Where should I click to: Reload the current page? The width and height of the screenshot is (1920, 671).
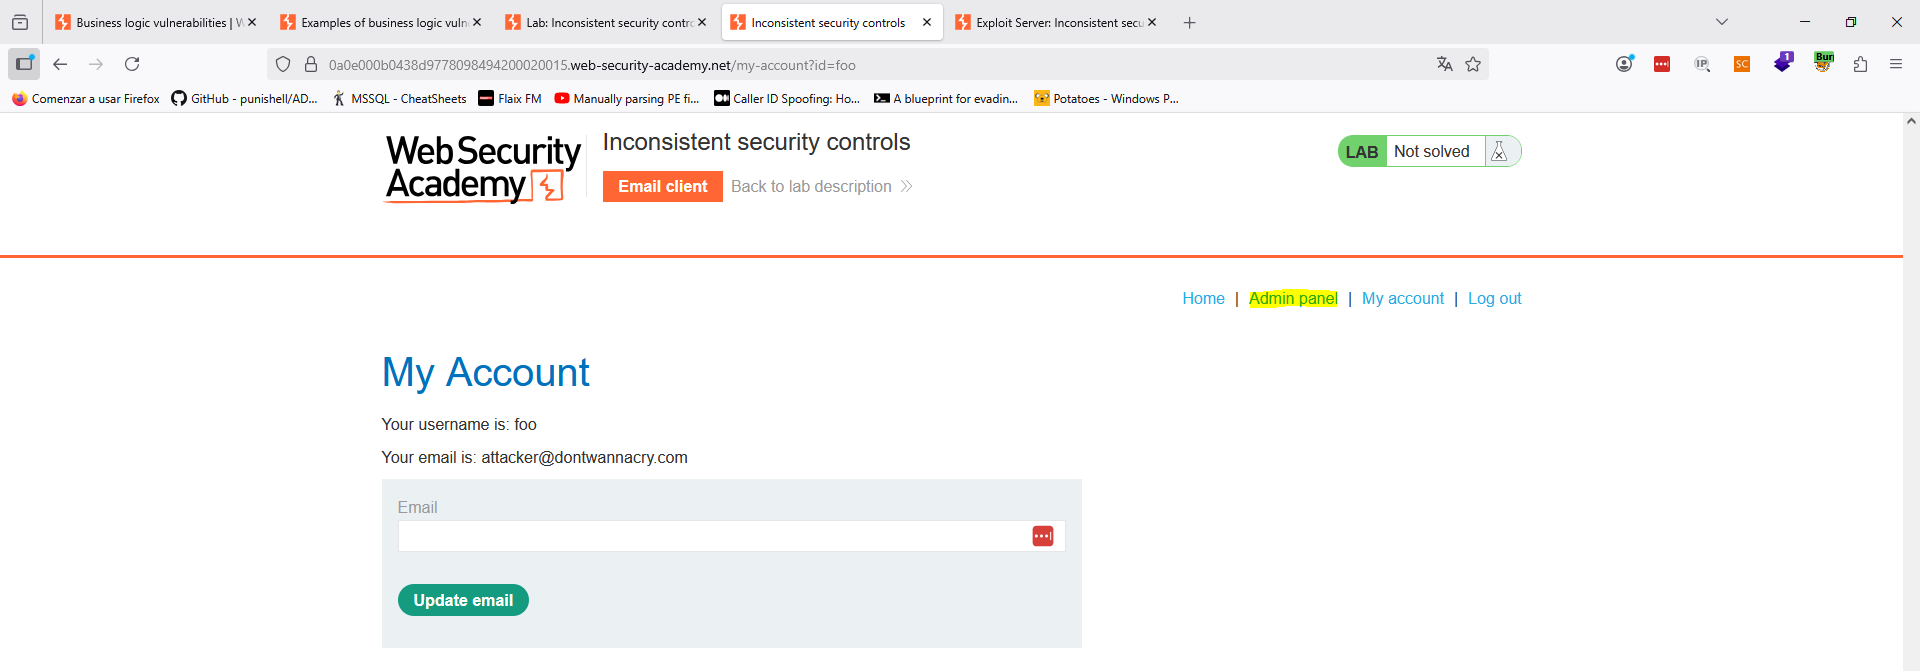click(132, 64)
